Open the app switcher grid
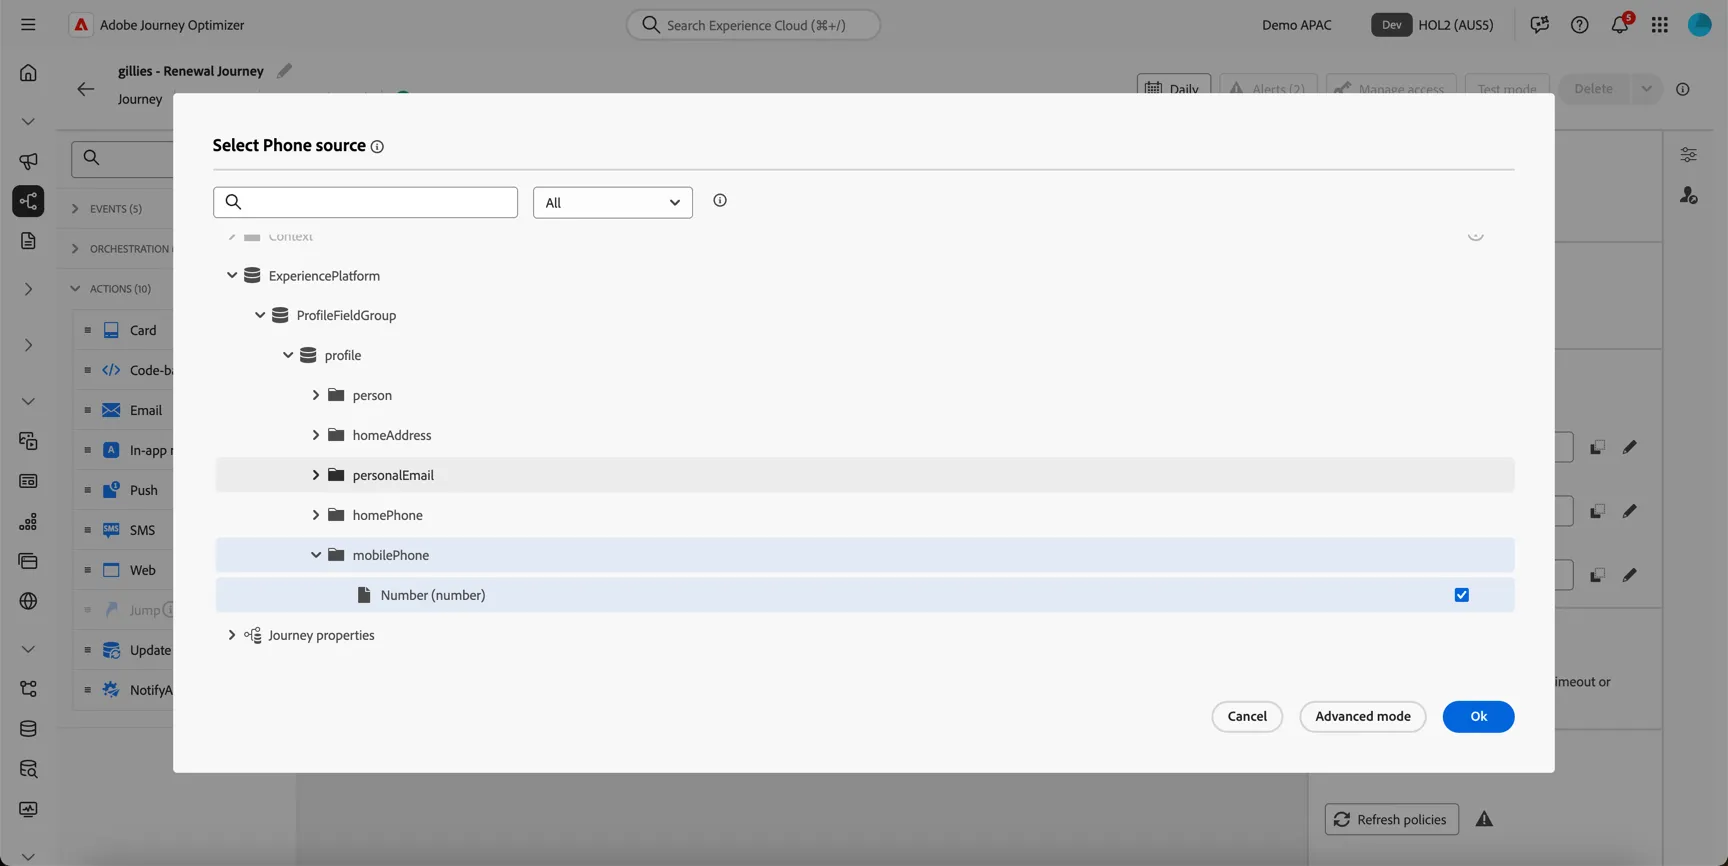Viewport: 1728px width, 866px height. pos(1659,25)
